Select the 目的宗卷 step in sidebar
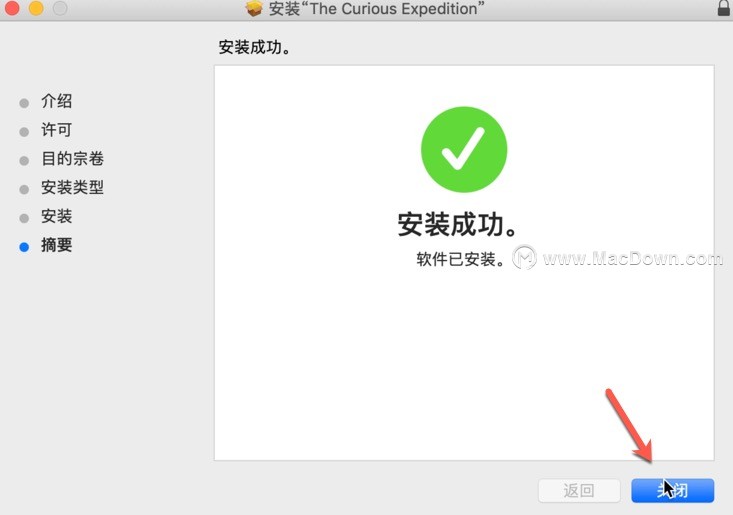733x515 pixels. click(x=72, y=158)
